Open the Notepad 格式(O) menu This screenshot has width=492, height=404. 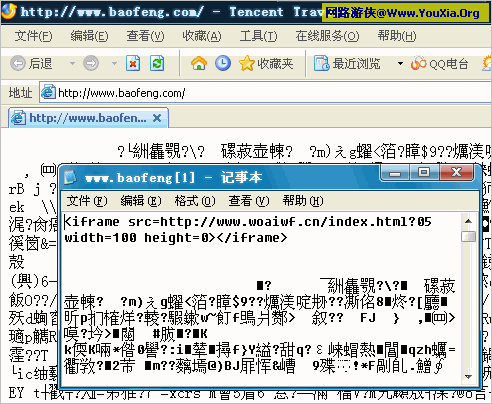pyautogui.click(x=195, y=201)
